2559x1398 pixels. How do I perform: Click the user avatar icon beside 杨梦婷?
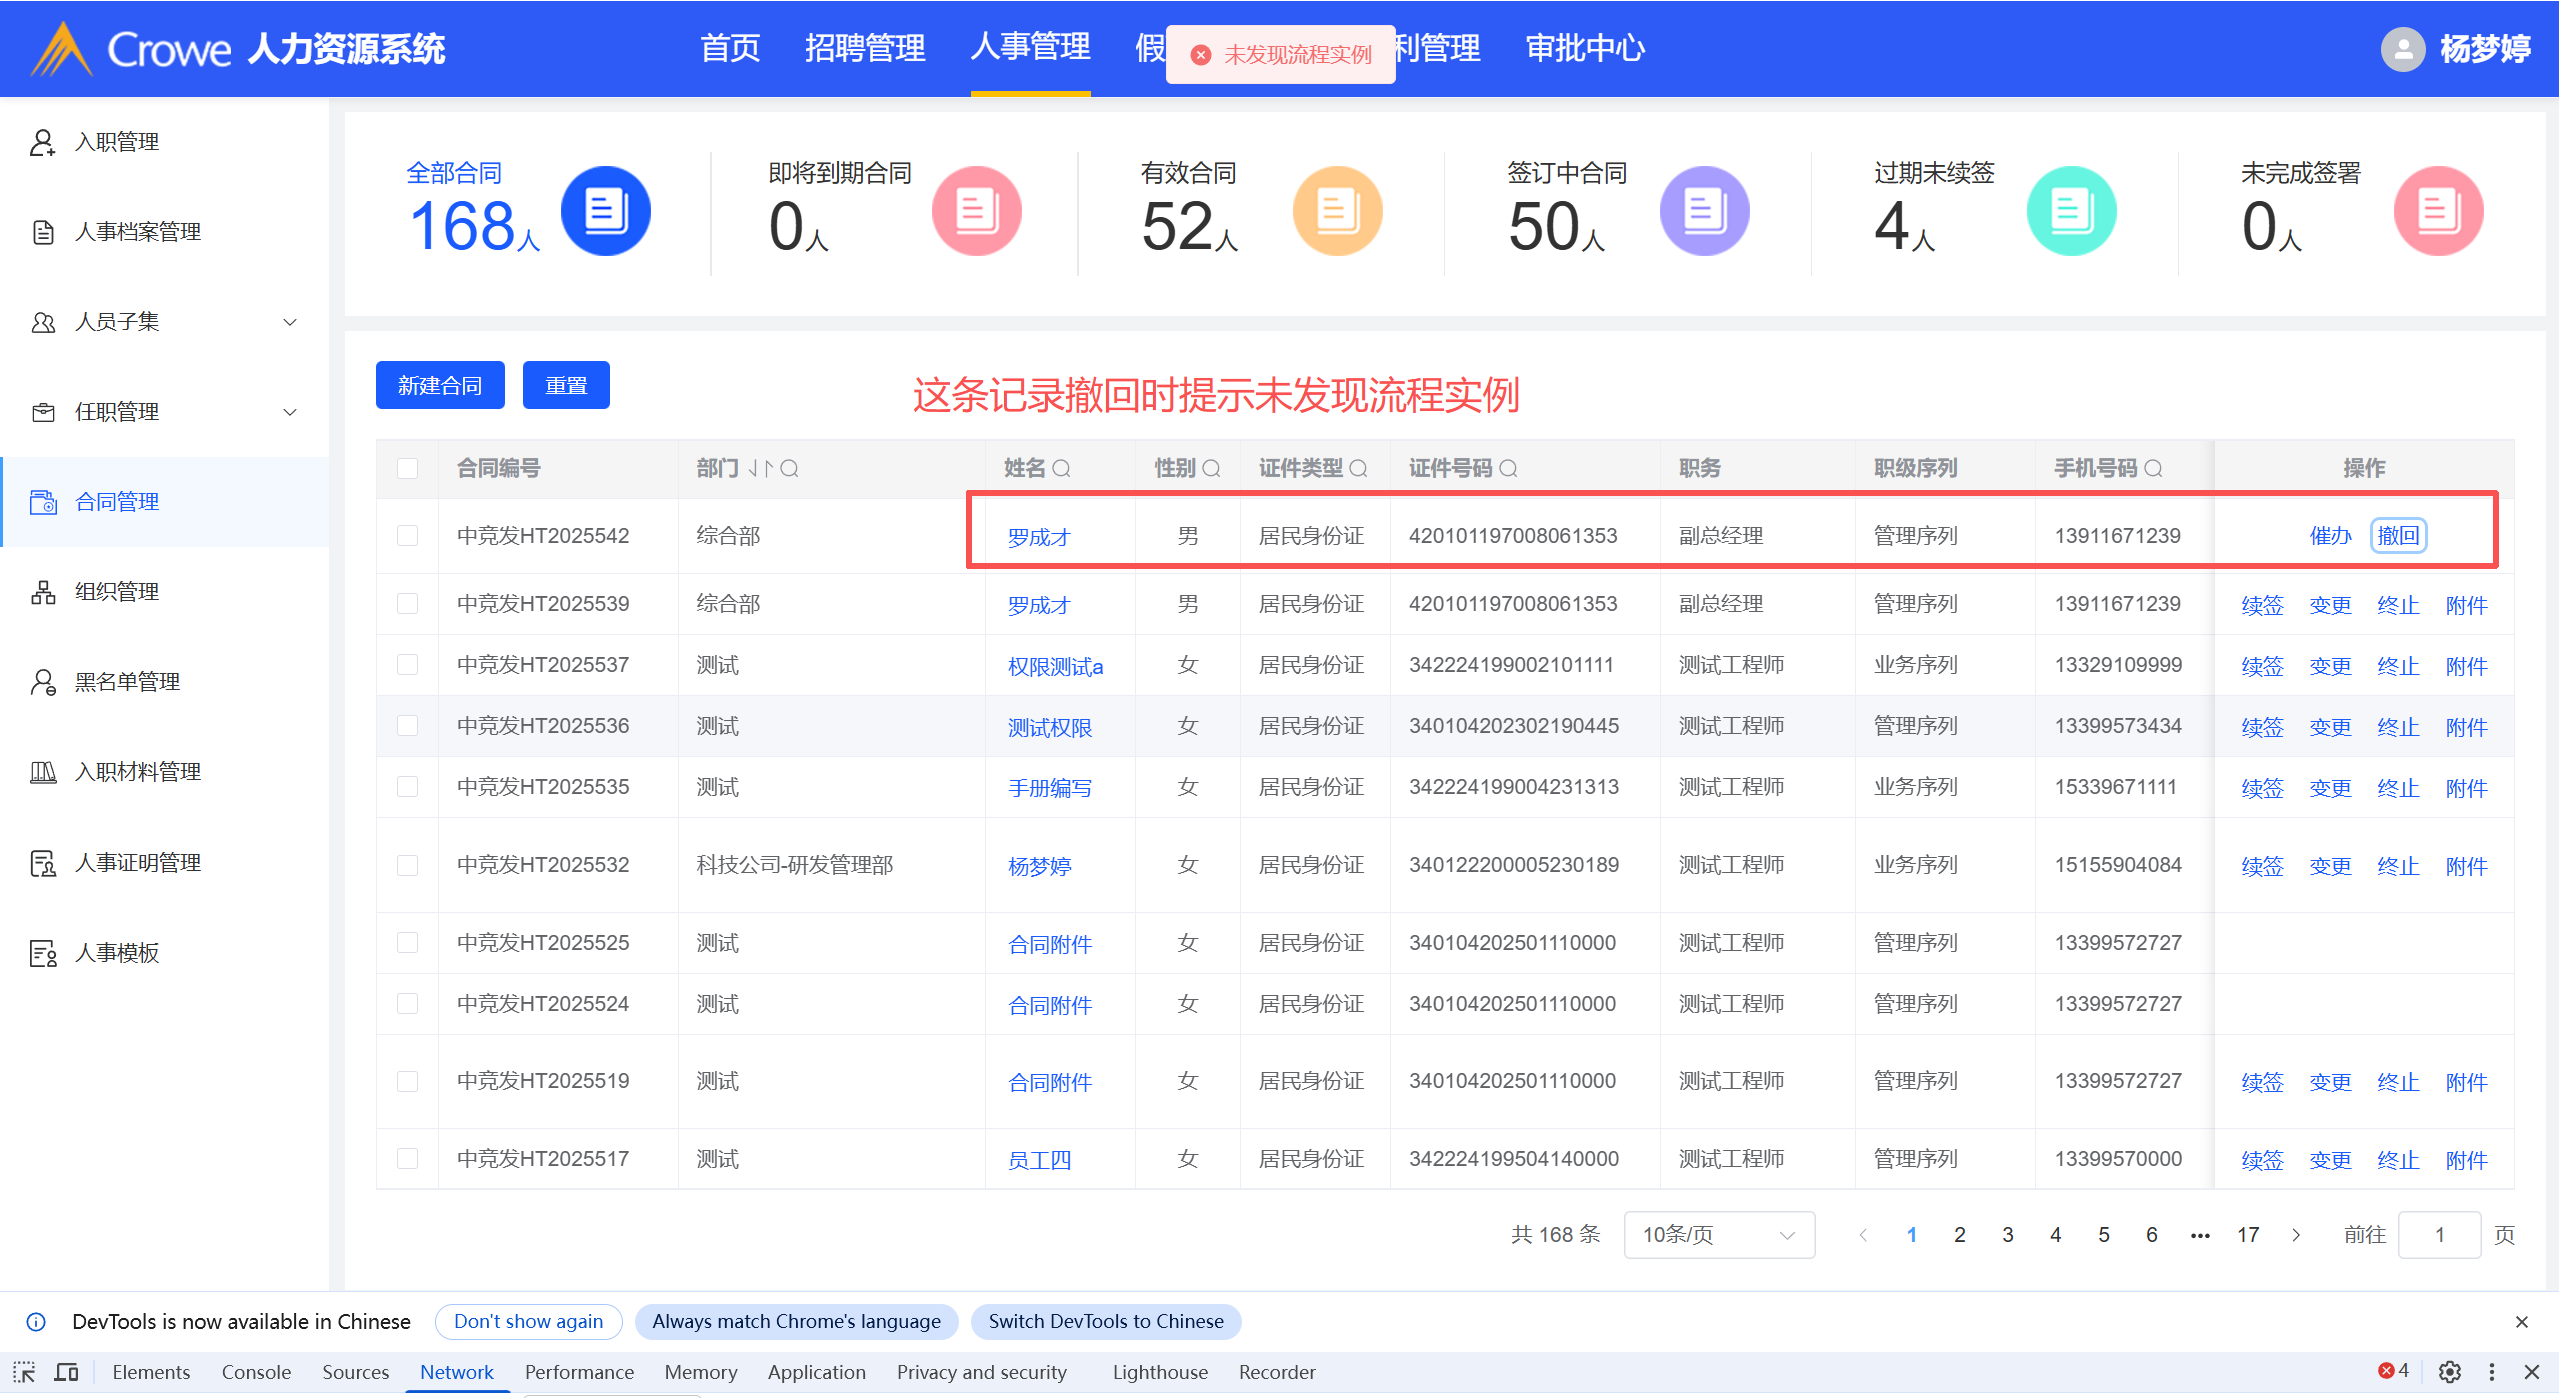2402,49
